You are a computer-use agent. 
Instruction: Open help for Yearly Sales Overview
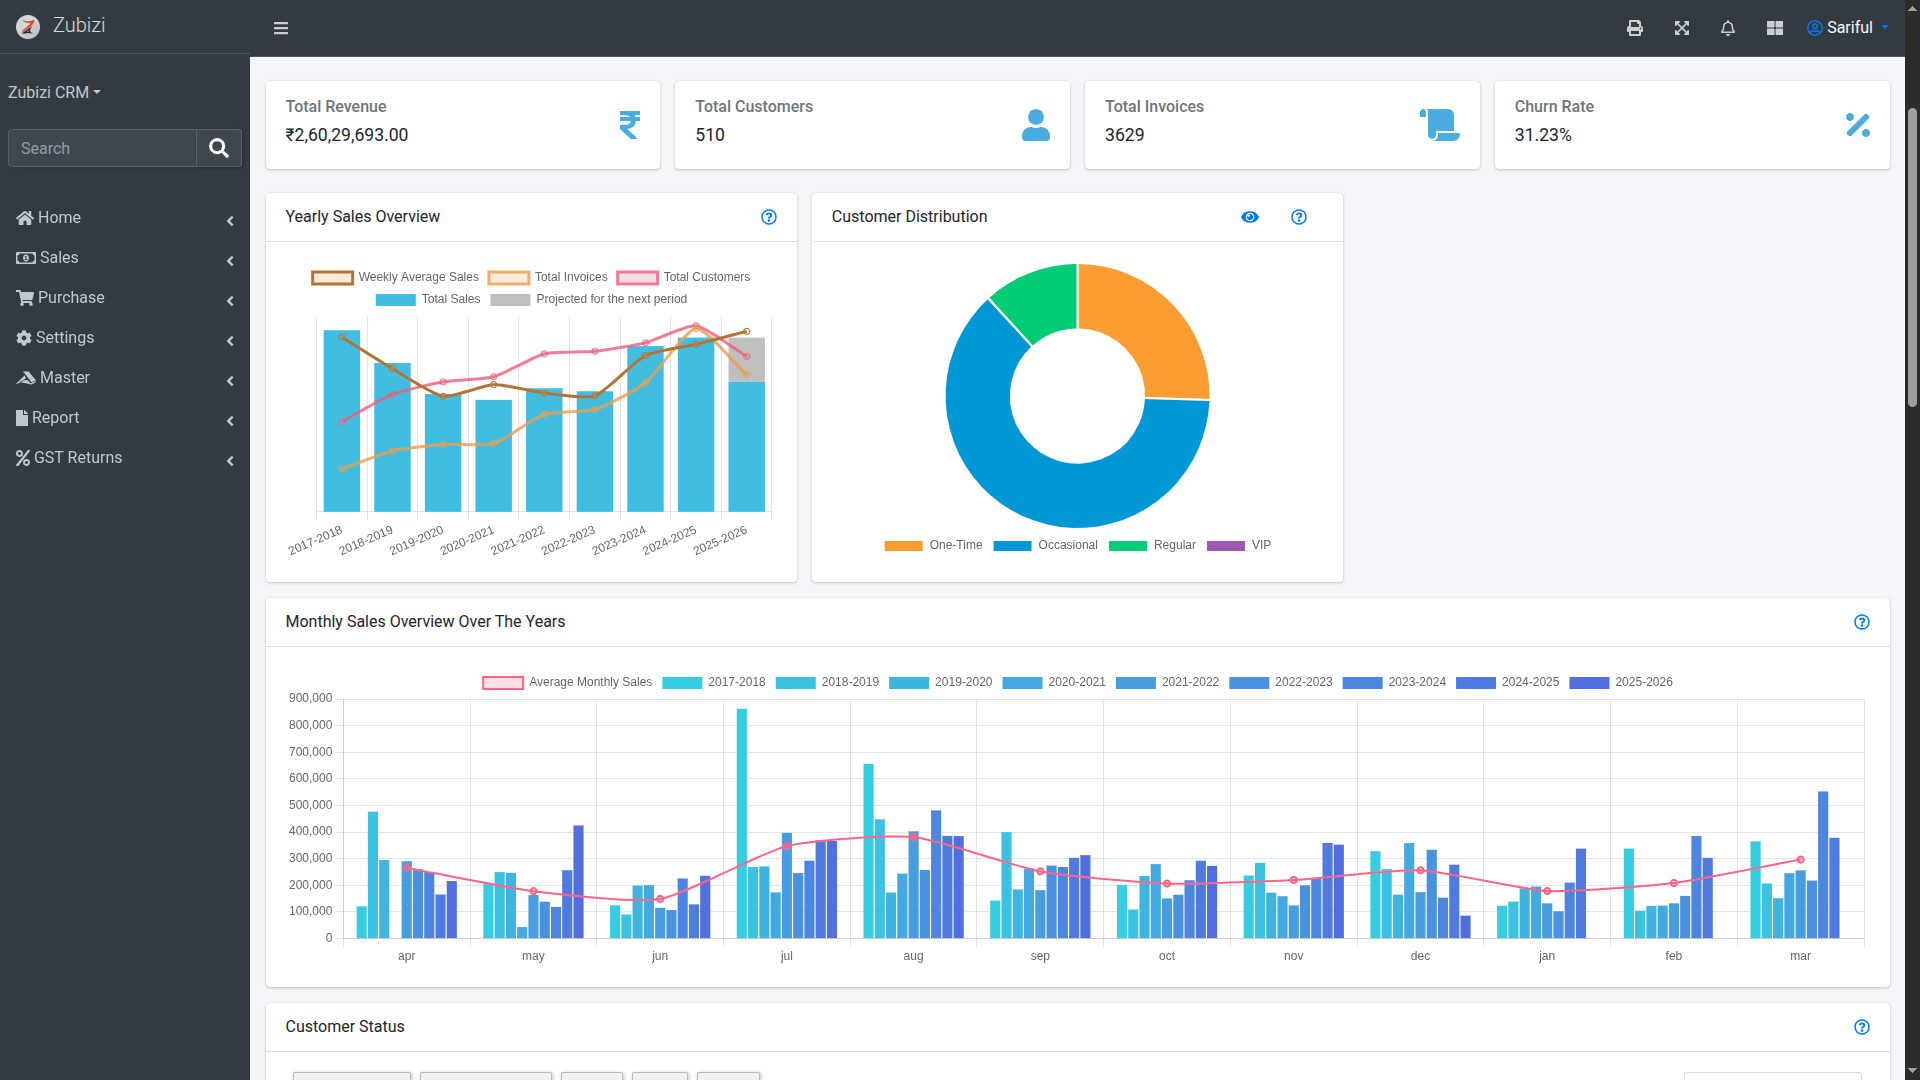(769, 217)
